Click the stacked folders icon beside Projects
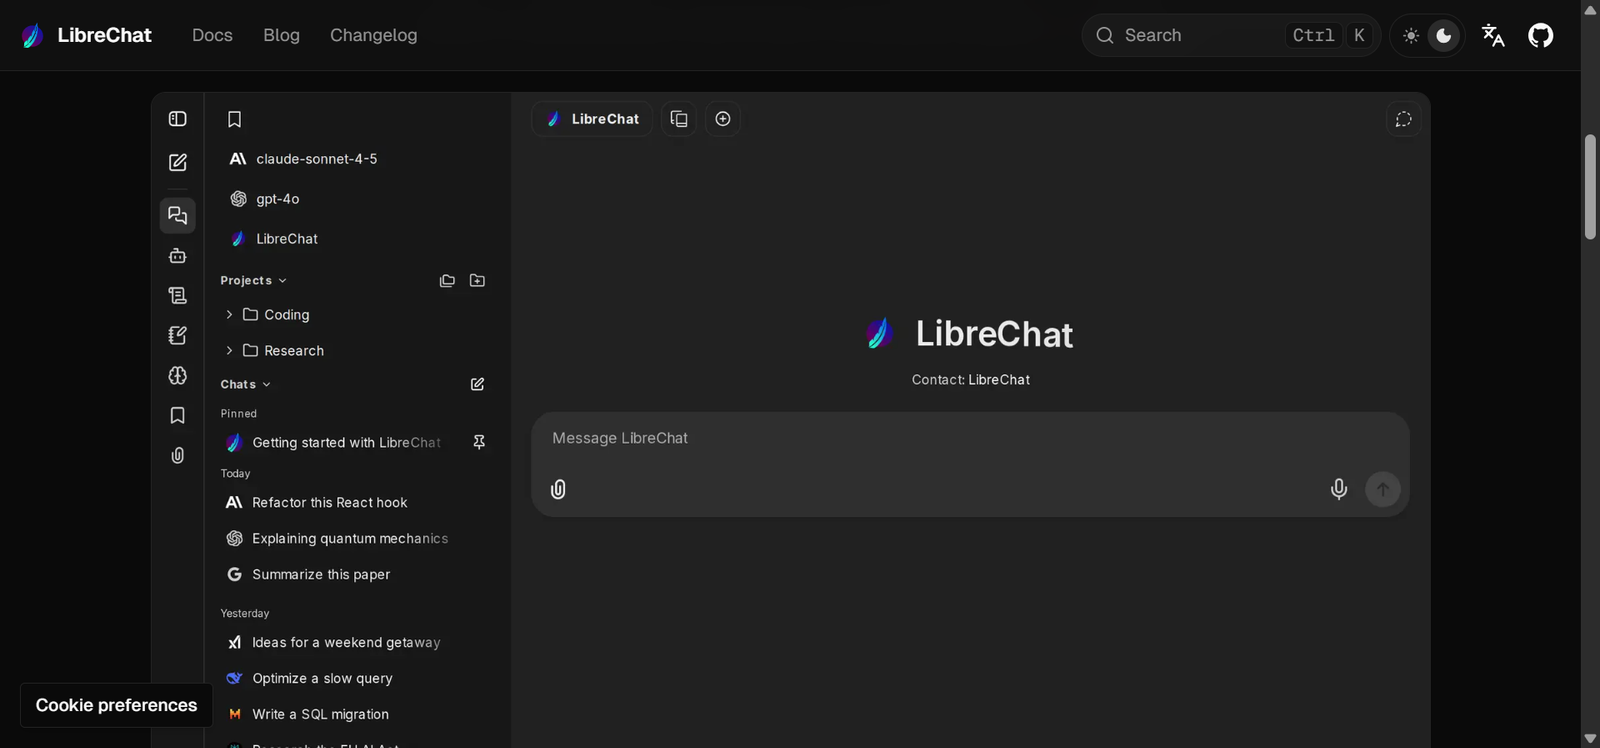 tap(447, 281)
